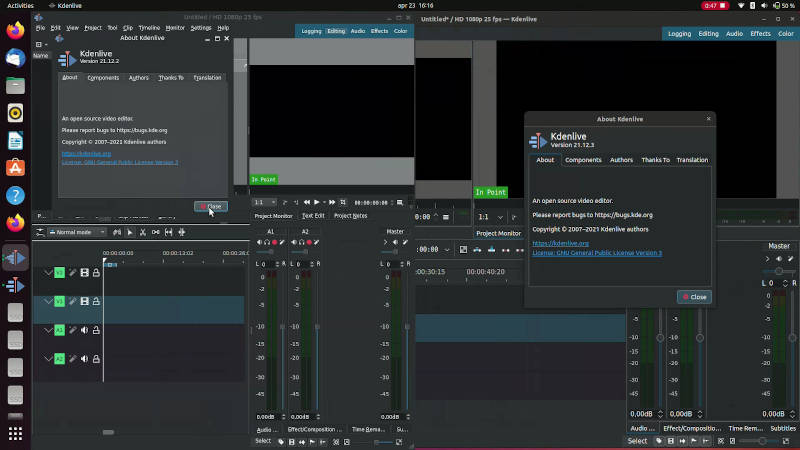Open Ubuntu Software from the dock
This screenshot has width=800, height=450.
(15, 167)
